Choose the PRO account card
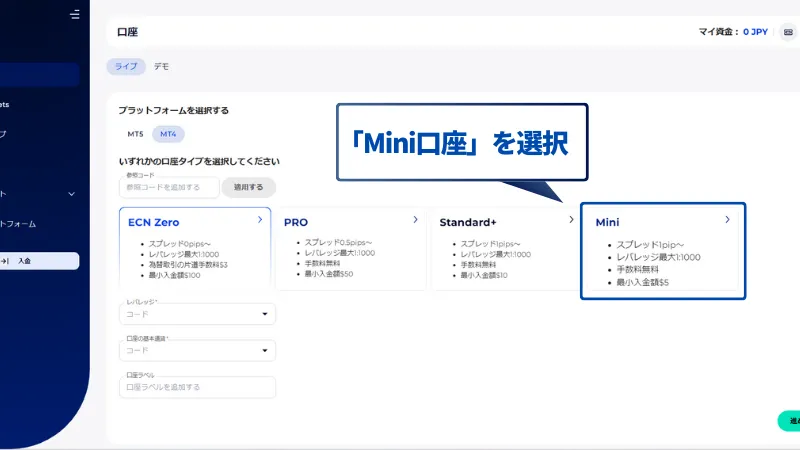This screenshot has height=450, width=800. [351, 248]
